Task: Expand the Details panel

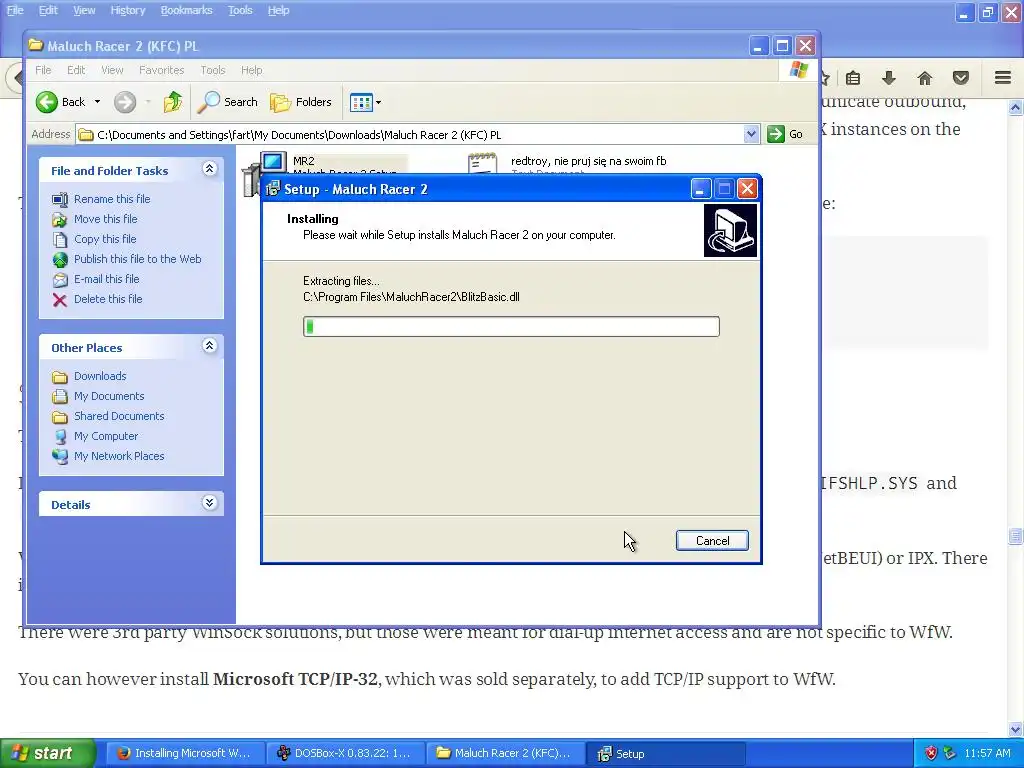Action: [x=209, y=503]
